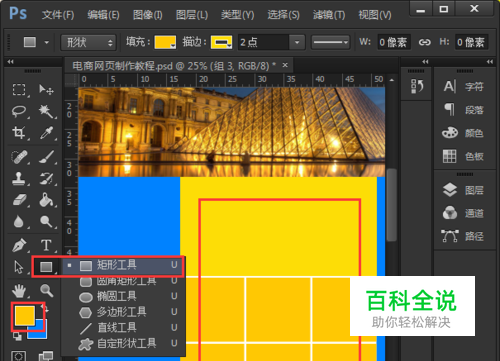500x361 pixels.
Task: Select the Clone Stamp tool
Action: 19,179
